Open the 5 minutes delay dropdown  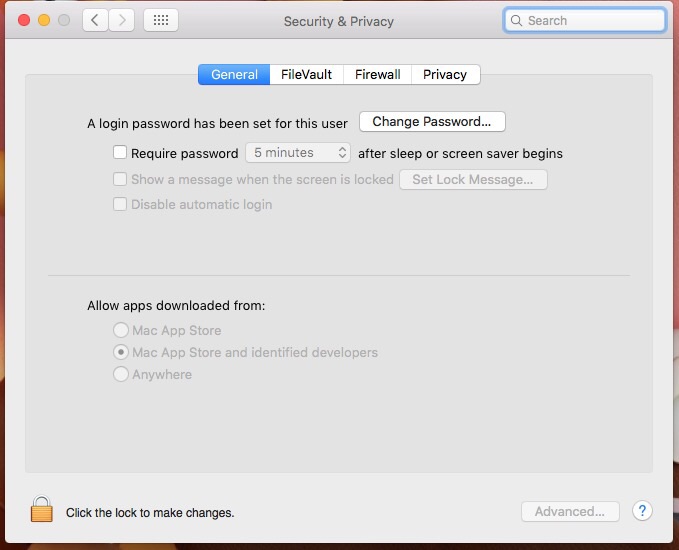pyautogui.click(x=298, y=152)
